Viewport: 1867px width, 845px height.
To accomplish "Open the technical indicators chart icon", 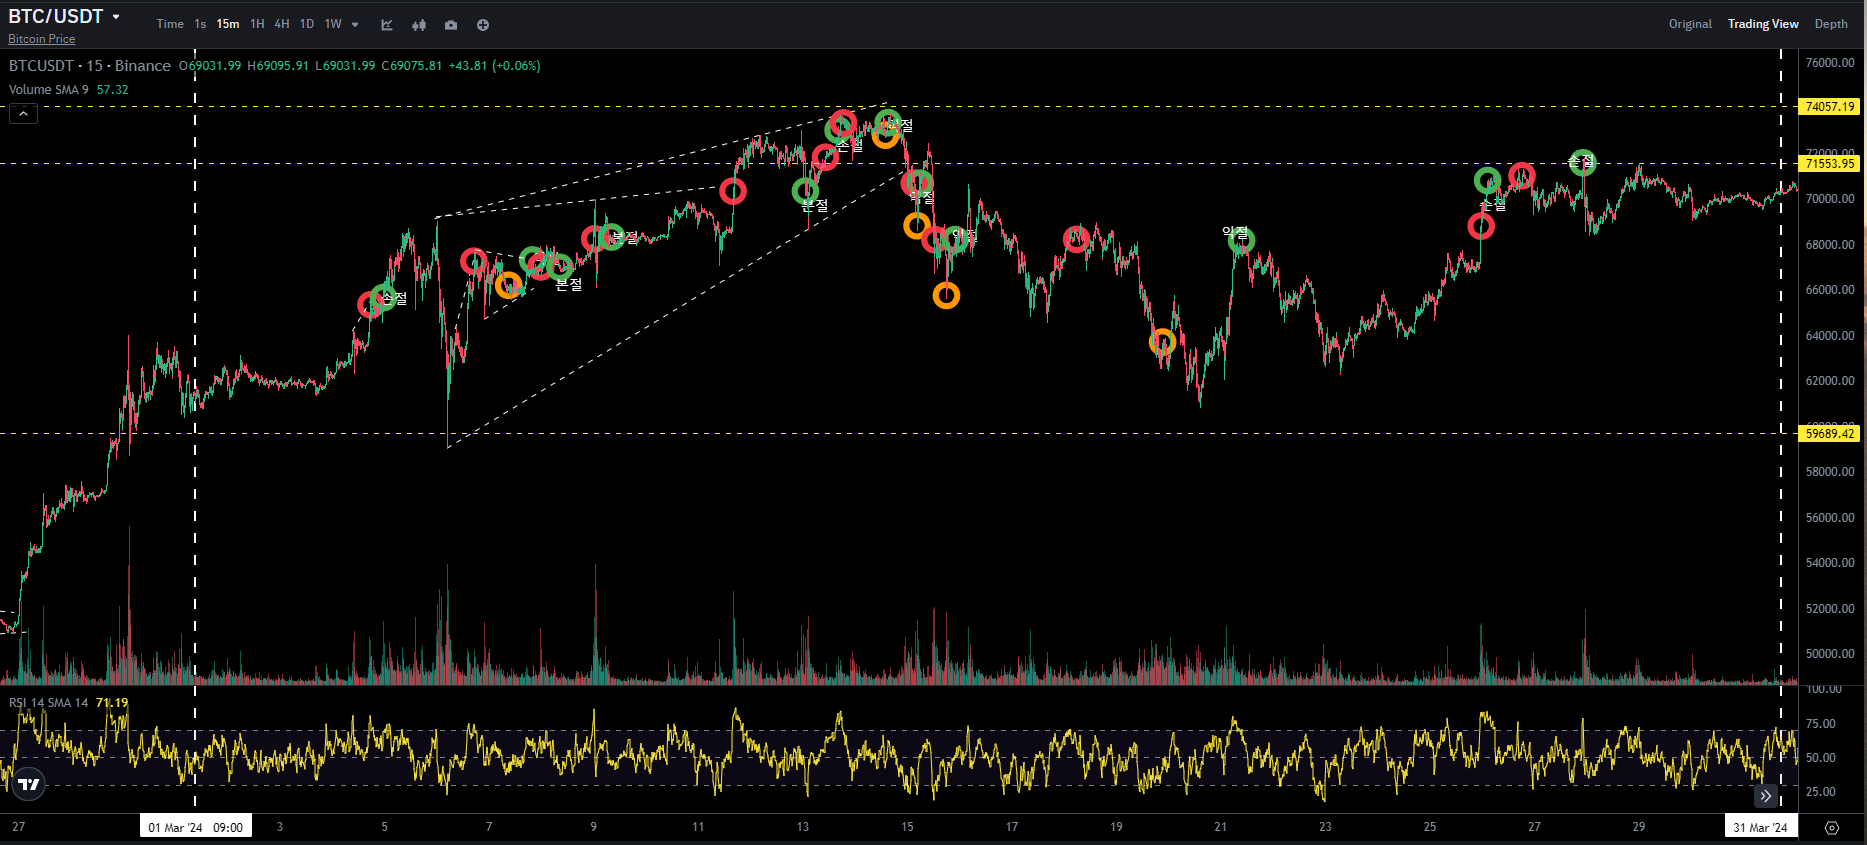I will (x=387, y=25).
